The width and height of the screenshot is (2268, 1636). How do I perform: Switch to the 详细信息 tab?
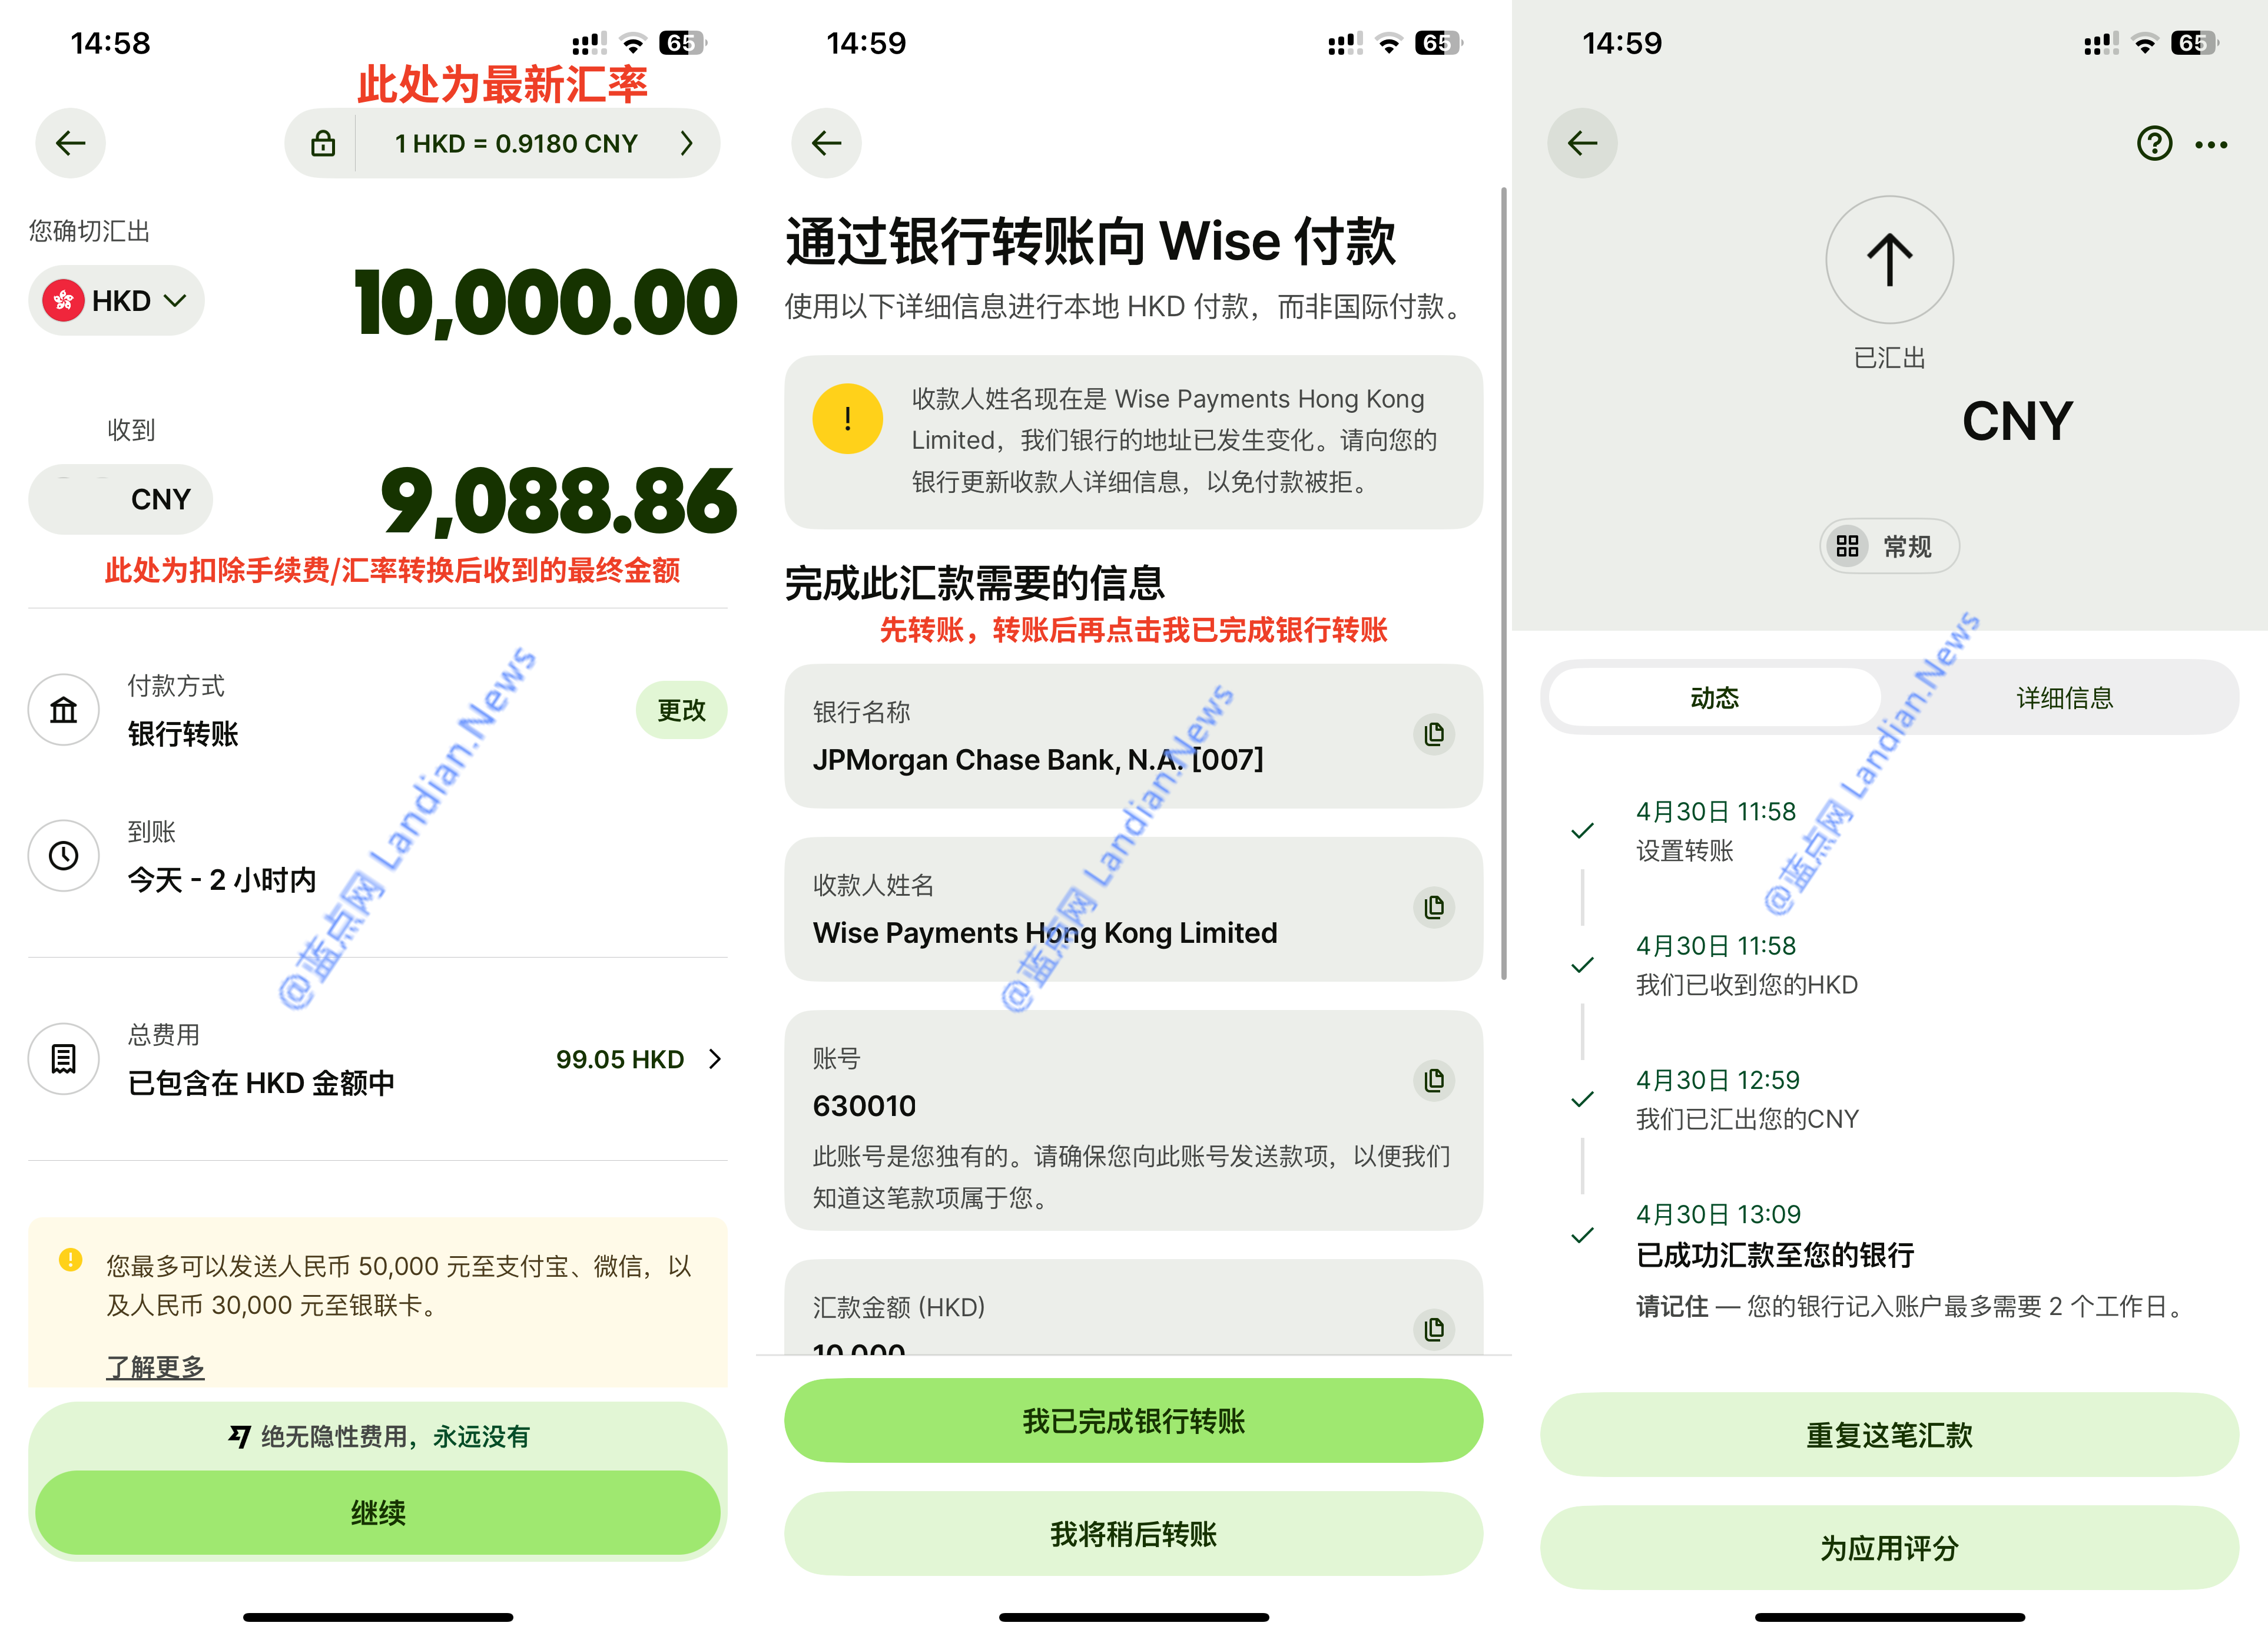(x=2064, y=697)
